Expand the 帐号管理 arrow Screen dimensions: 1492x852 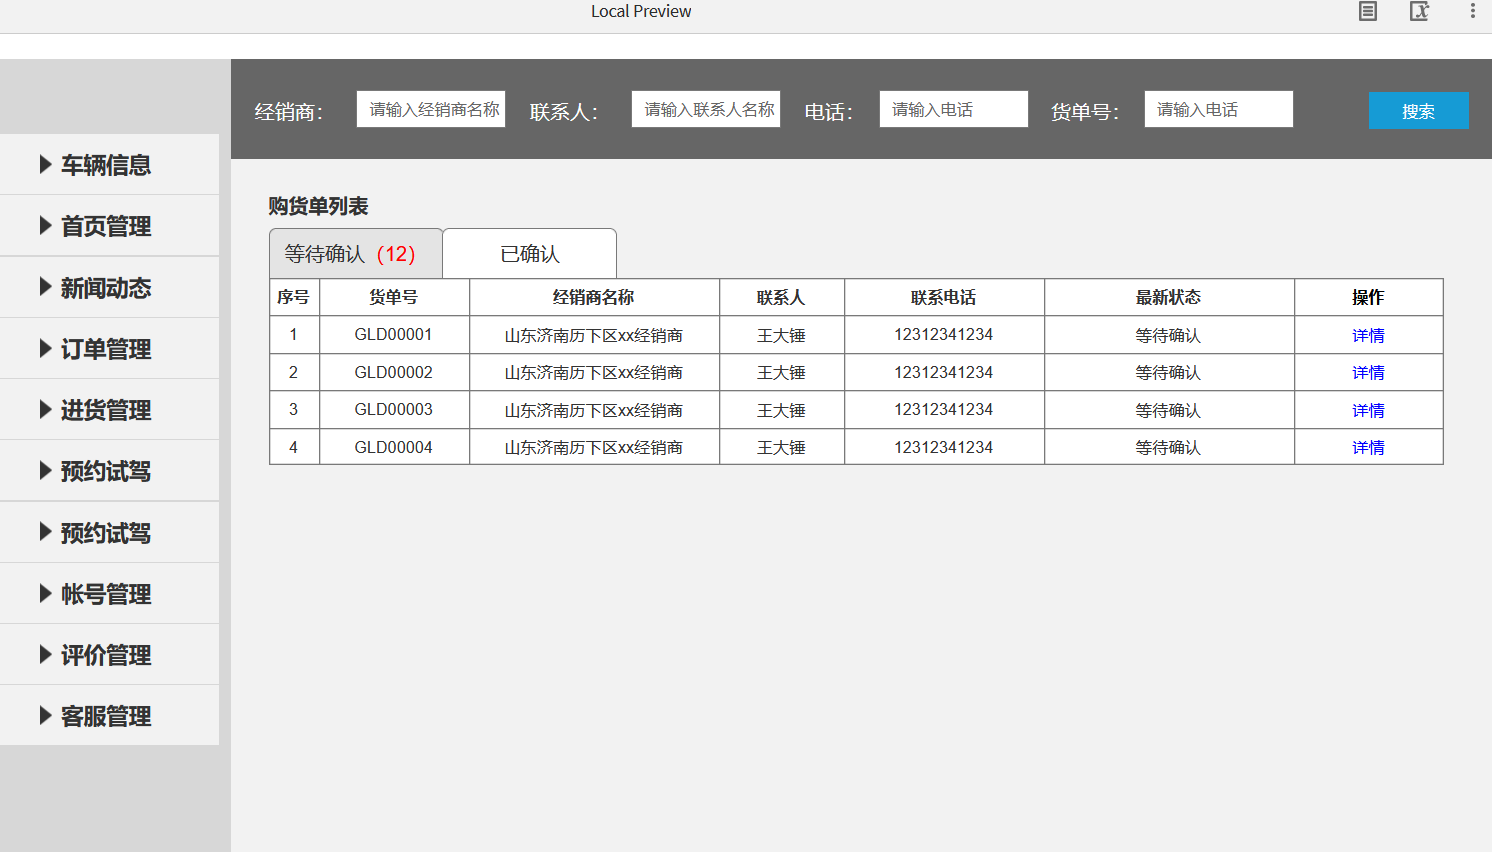point(45,593)
